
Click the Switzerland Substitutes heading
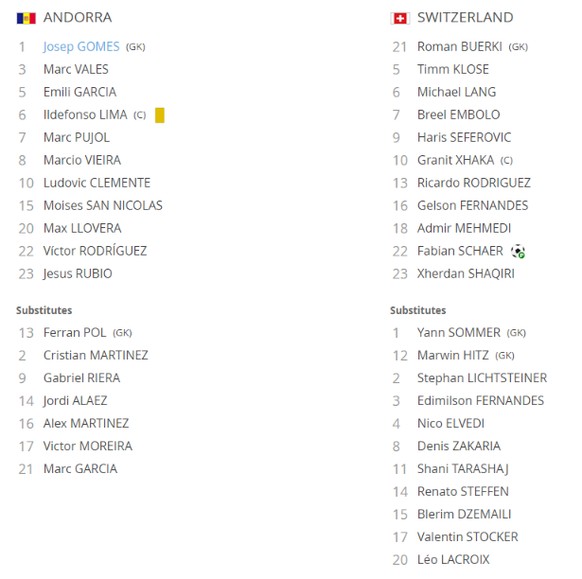pyautogui.click(x=418, y=310)
